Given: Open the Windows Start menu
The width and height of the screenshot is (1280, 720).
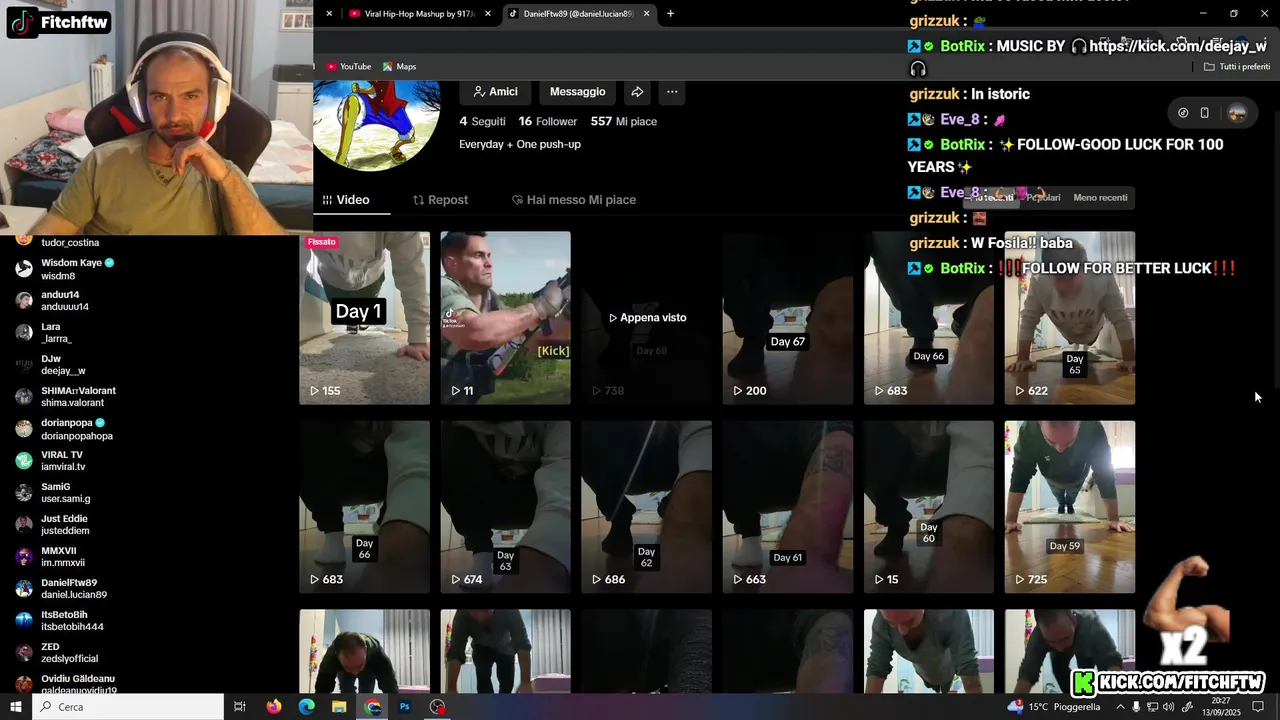Looking at the screenshot, I should click(16, 707).
